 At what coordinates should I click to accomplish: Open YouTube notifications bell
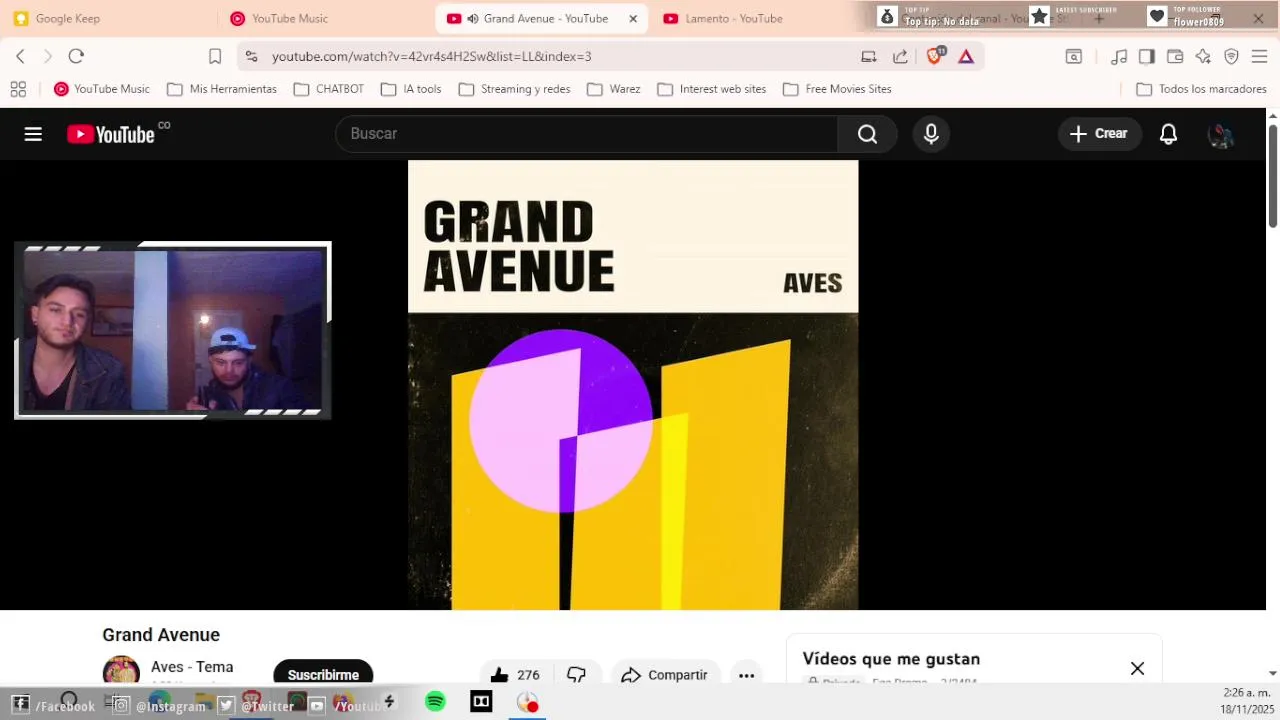point(1168,134)
